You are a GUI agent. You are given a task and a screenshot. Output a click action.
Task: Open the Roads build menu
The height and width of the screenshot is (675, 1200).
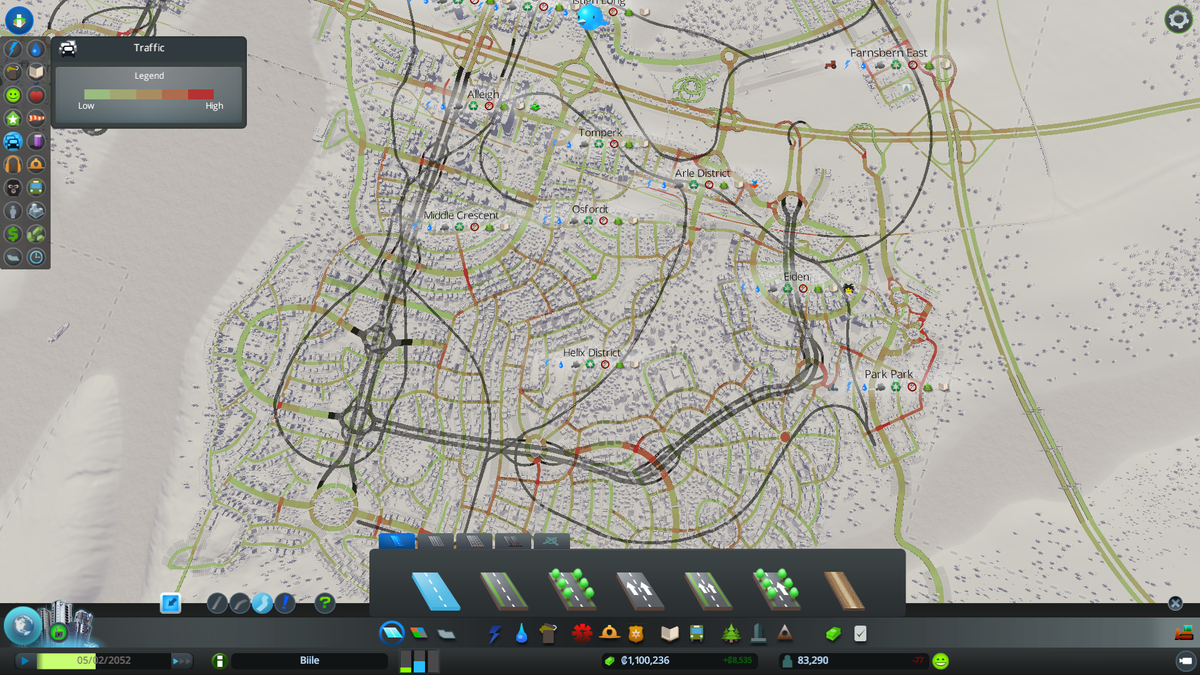[392, 633]
